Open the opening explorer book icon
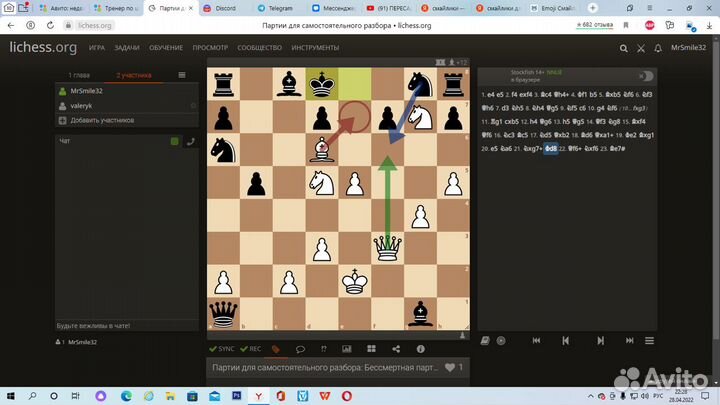The width and height of the screenshot is (720, 405). 487,340
